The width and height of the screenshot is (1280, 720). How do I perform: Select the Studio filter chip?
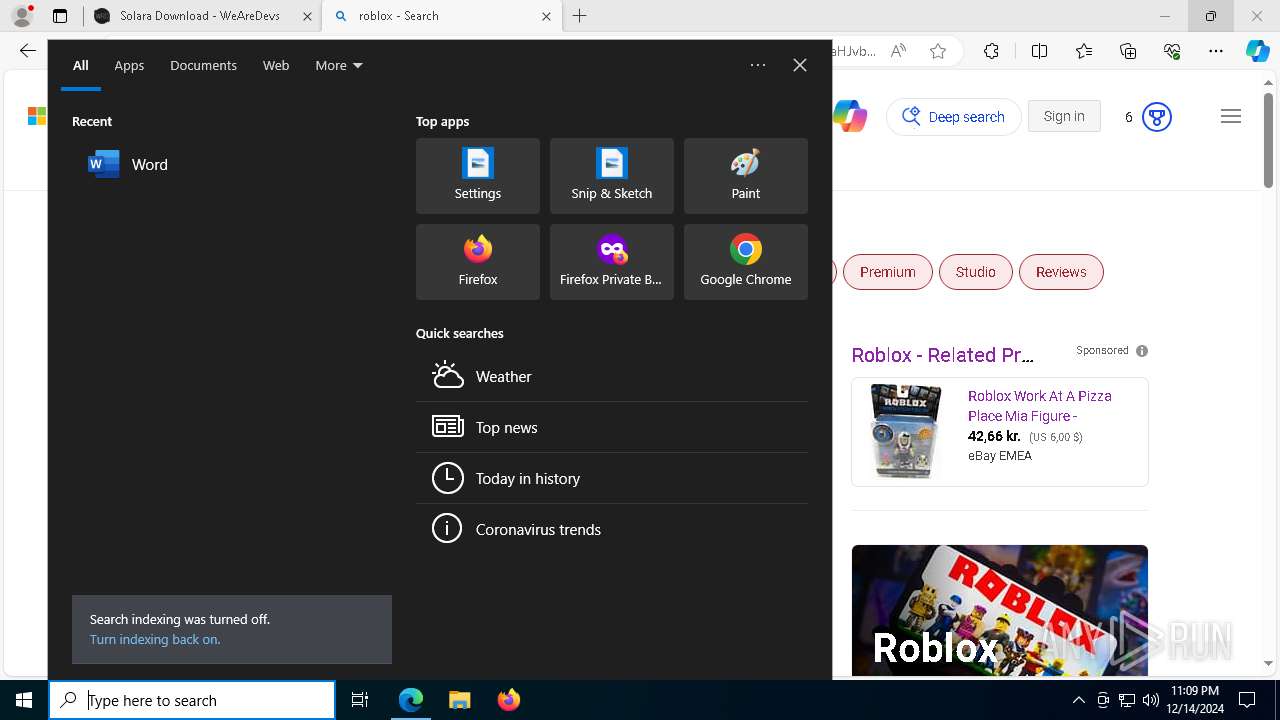pos(976,272)
